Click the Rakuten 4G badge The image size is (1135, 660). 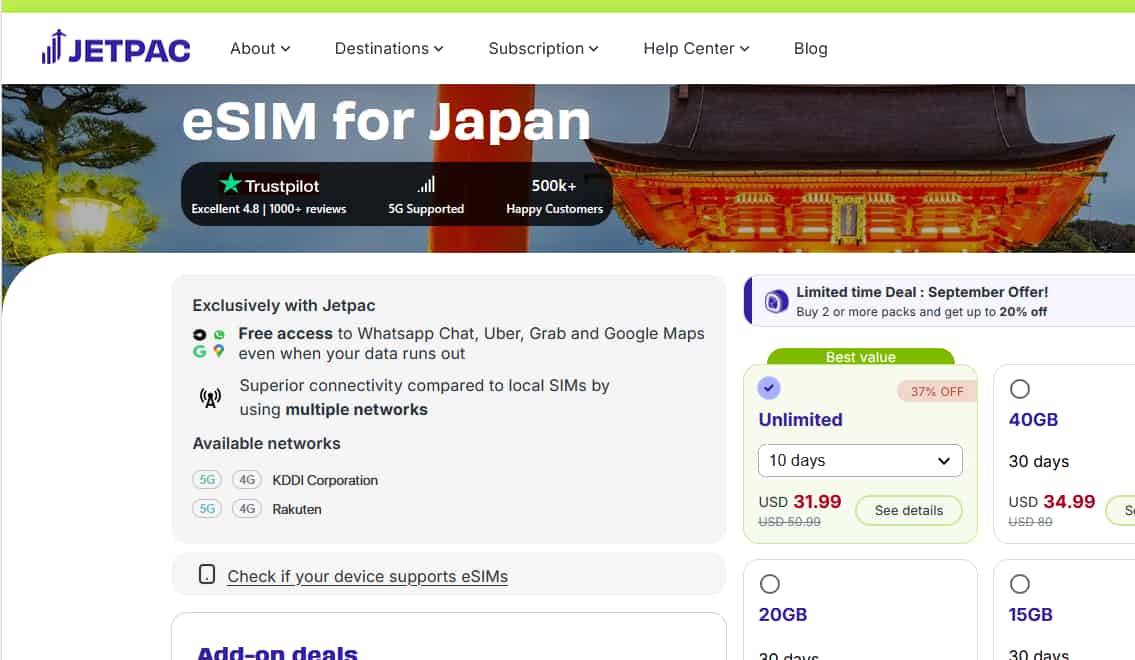pos(247,509)
